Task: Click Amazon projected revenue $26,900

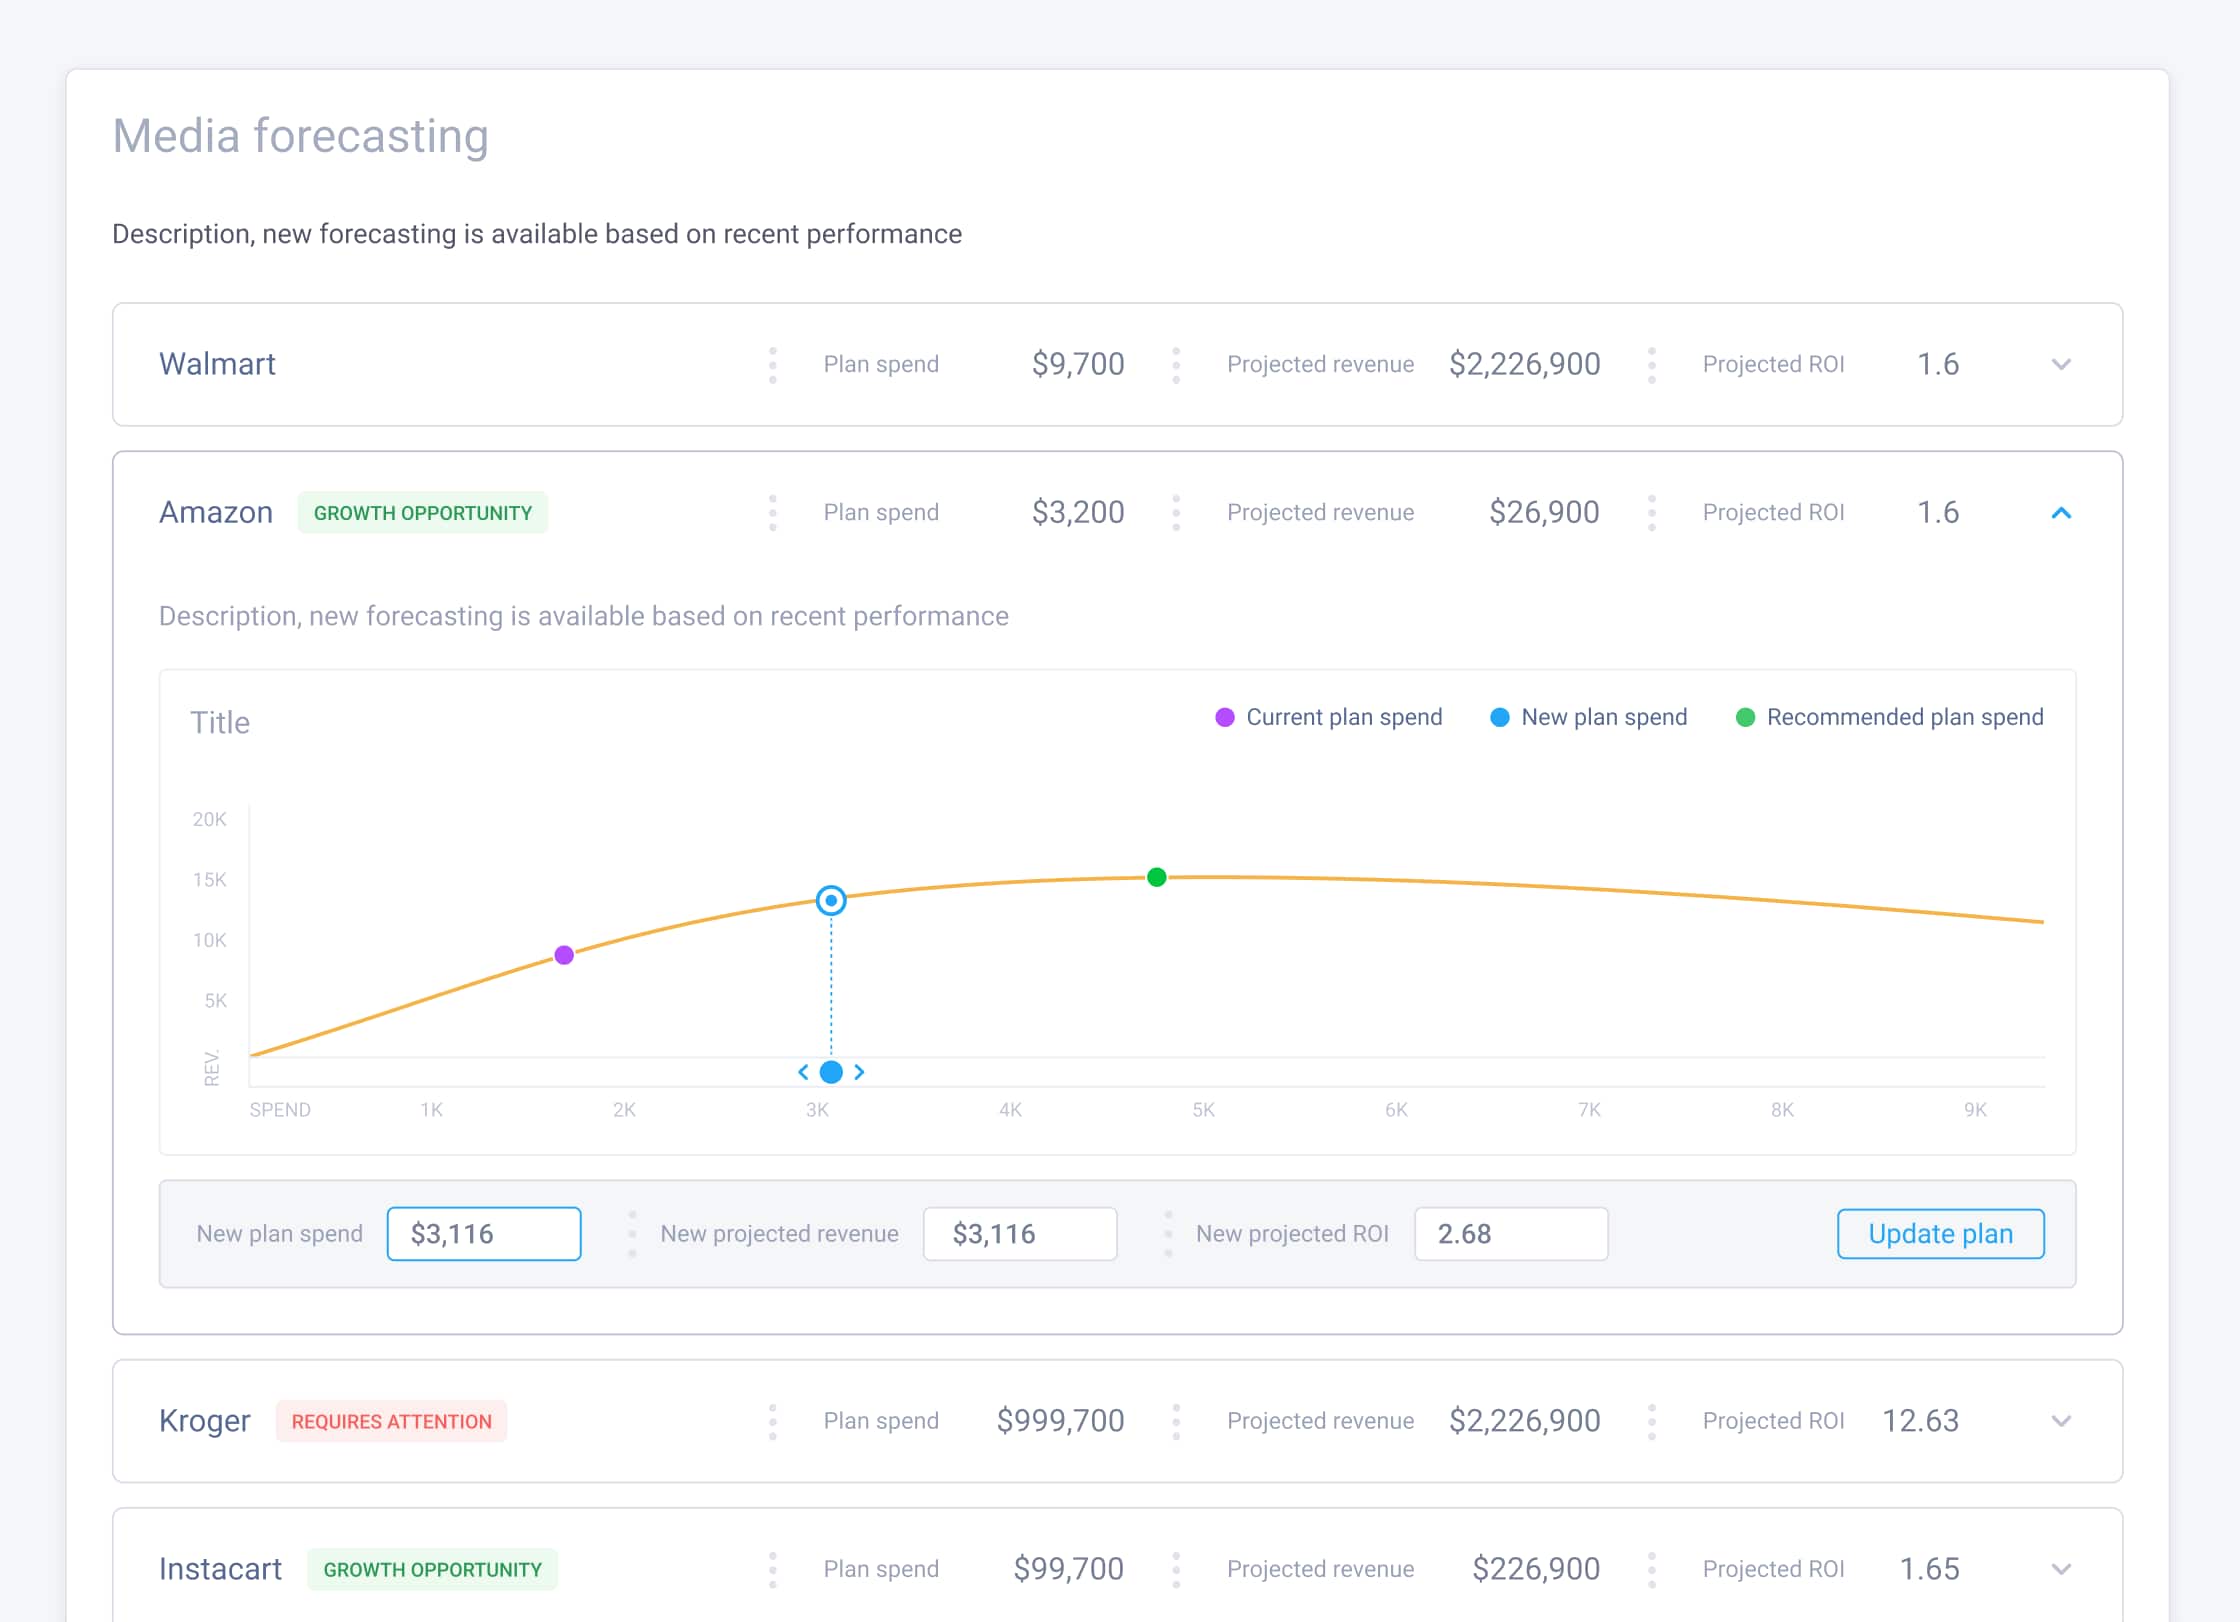Action: (x=1544, y=513)
